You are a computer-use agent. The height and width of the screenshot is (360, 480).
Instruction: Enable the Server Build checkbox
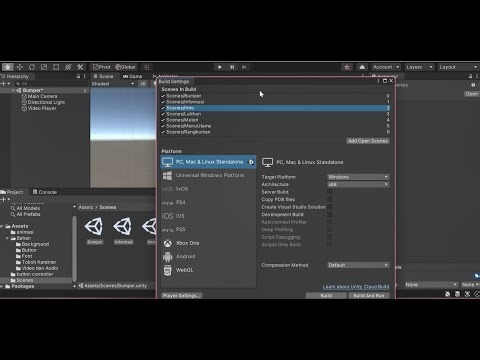[330, 192]
